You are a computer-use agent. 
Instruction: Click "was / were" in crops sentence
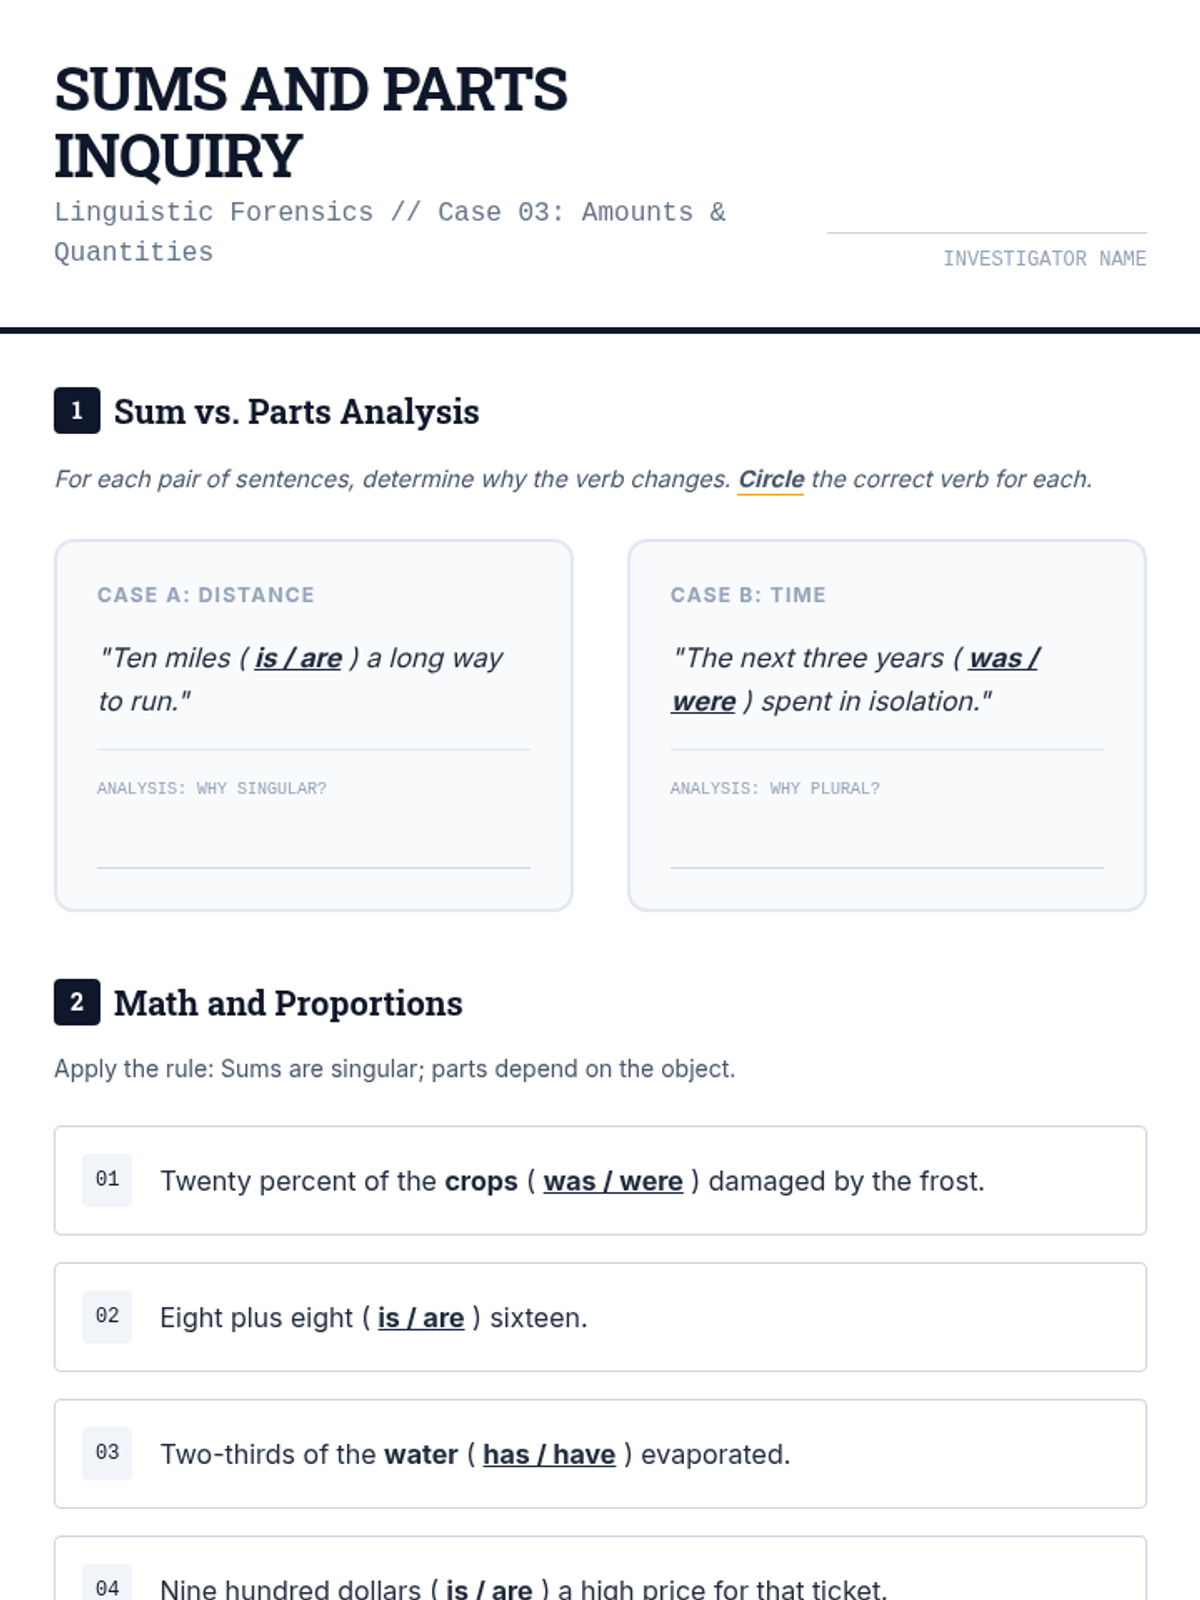pos(613,1181)
